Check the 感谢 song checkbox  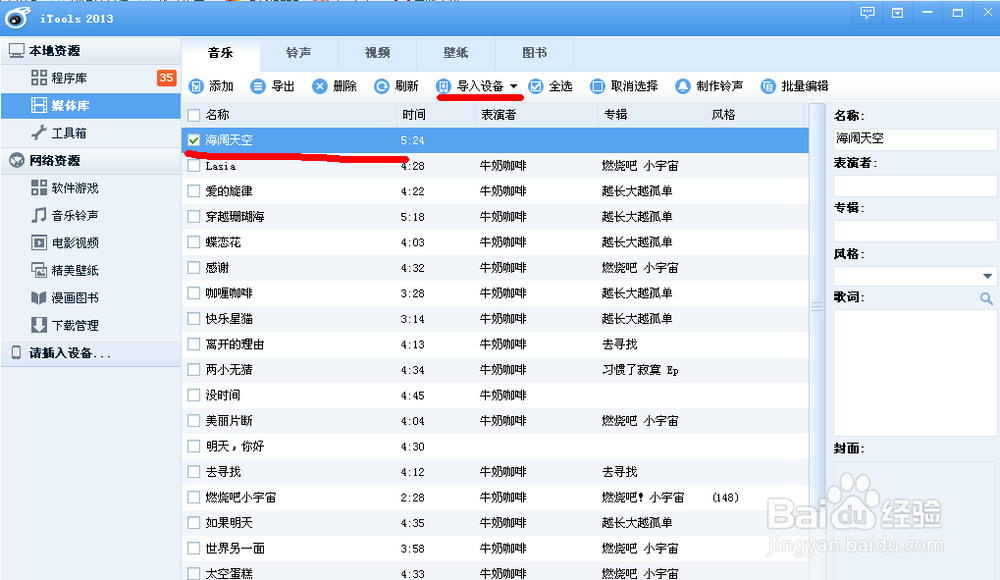pos(194,267)
